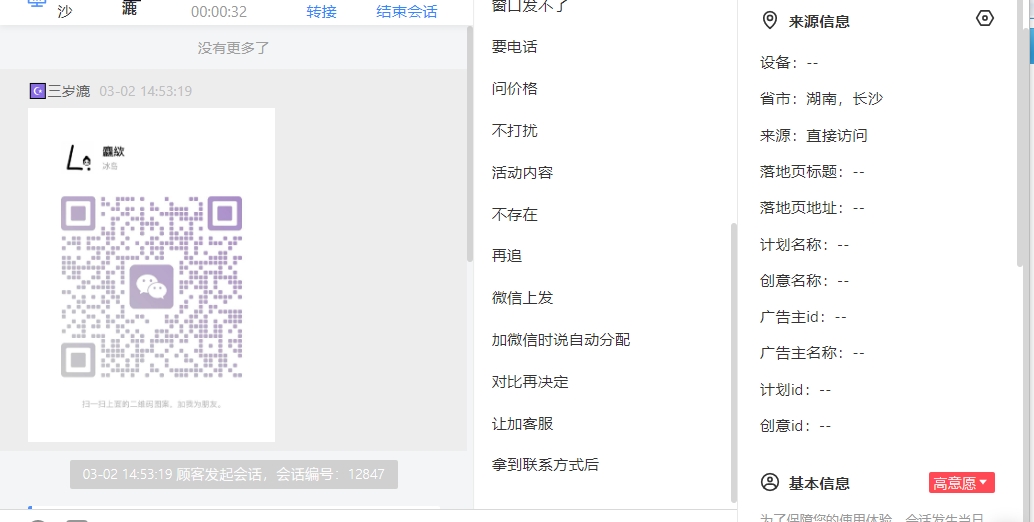Click the 广告主名称 info row
Image resolution: width=1034 pixels, height=522 pixels.
pos(812,353)
